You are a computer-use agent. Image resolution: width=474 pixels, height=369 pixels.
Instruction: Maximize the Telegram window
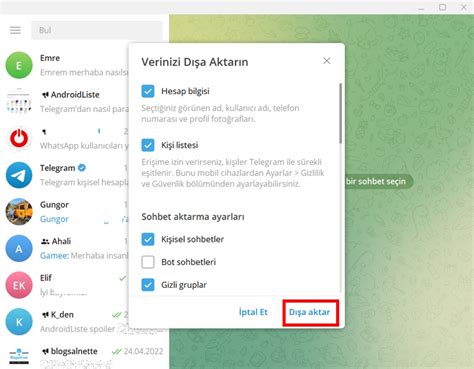(442, 7)
